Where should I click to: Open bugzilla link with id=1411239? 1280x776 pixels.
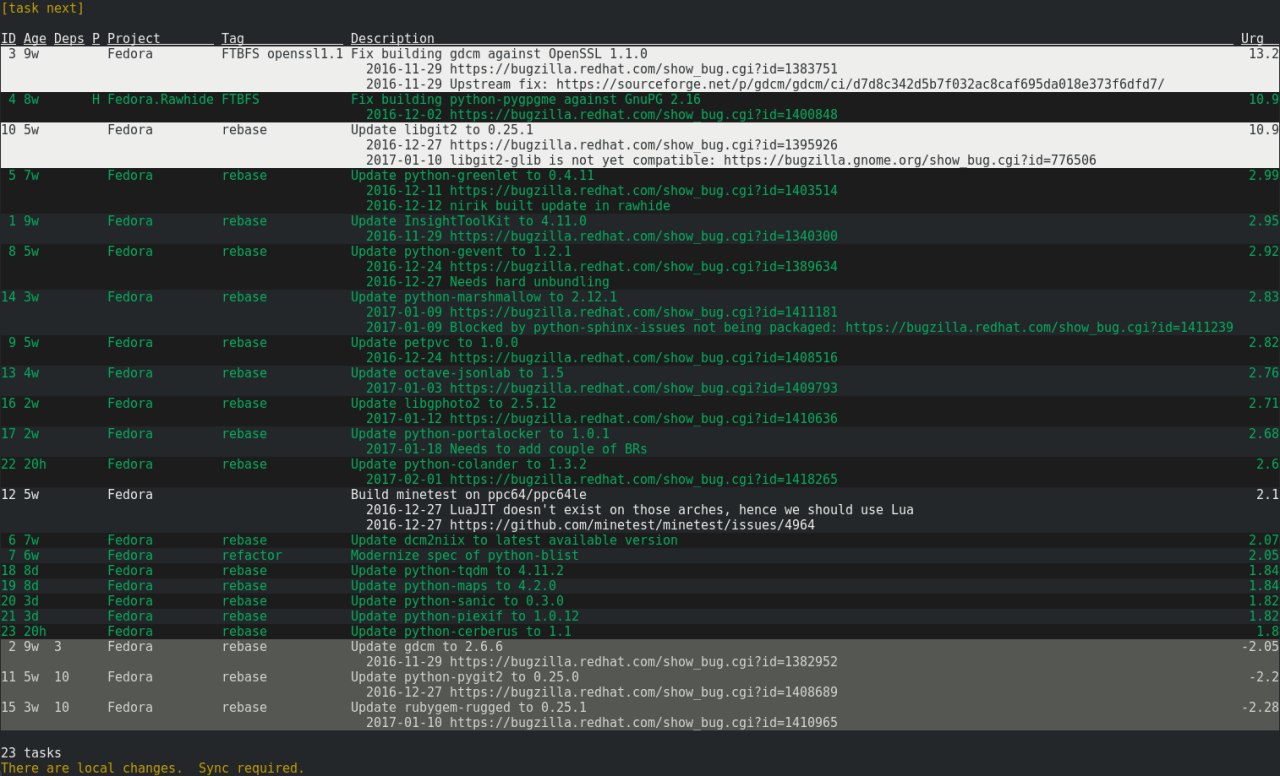(x=1039, y=327)
